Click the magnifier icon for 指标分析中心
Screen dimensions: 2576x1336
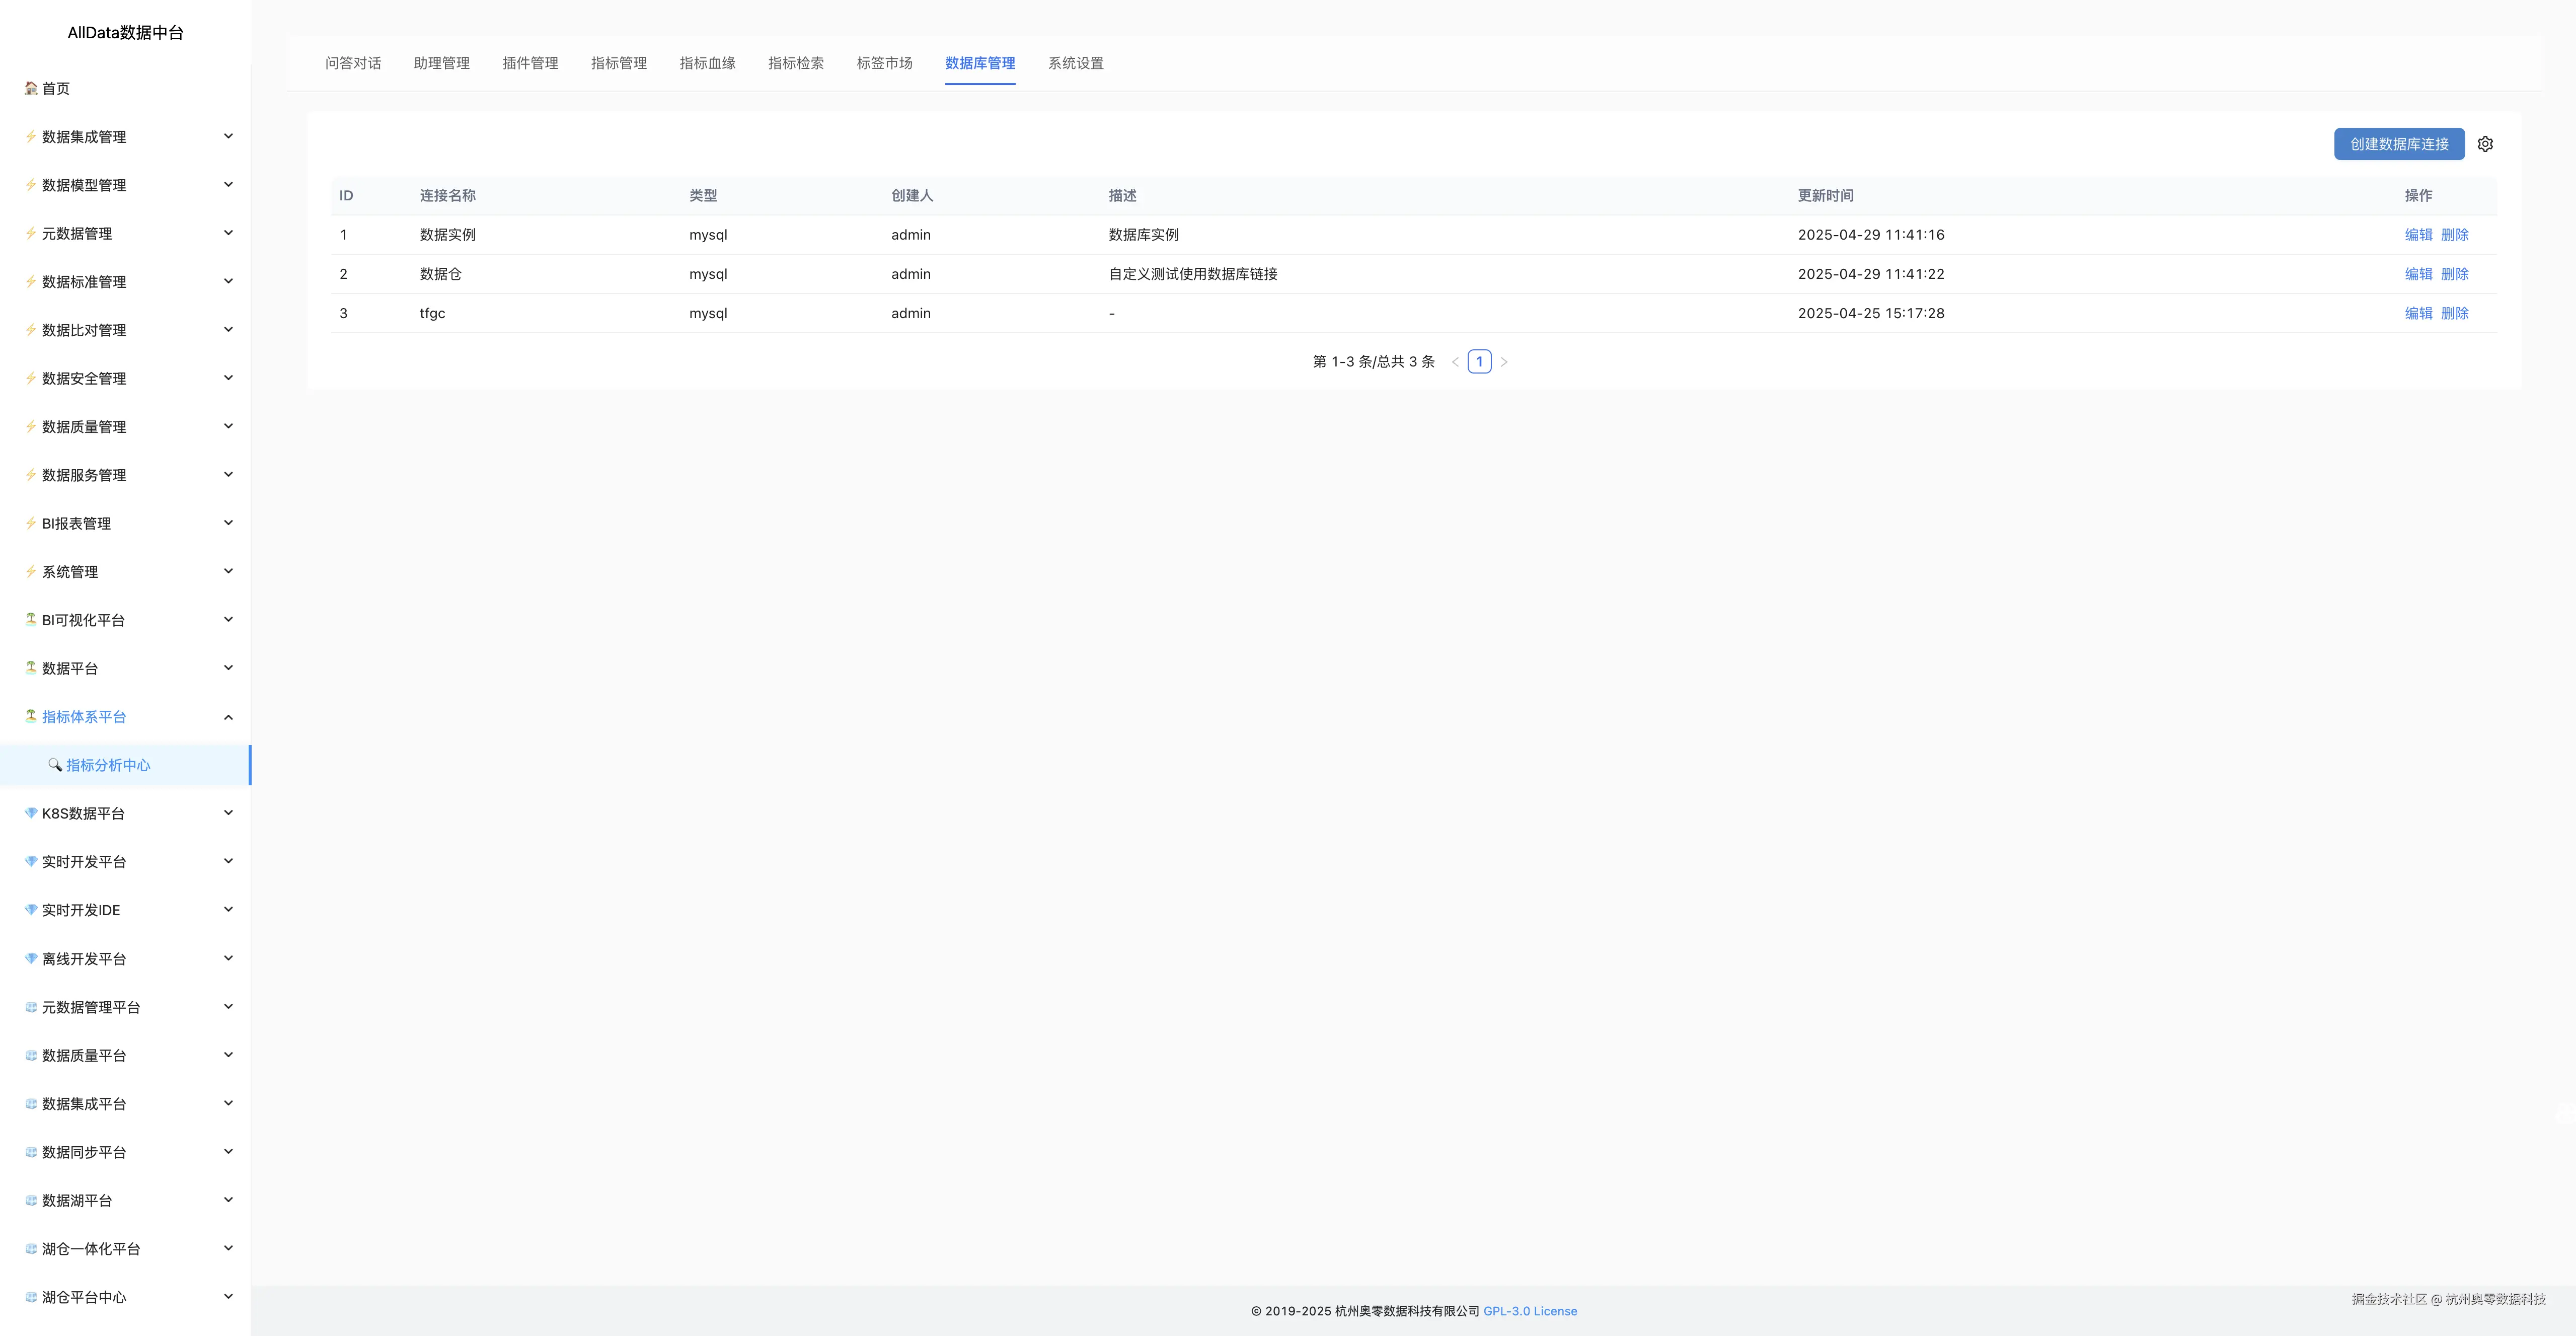click(55, 765)
